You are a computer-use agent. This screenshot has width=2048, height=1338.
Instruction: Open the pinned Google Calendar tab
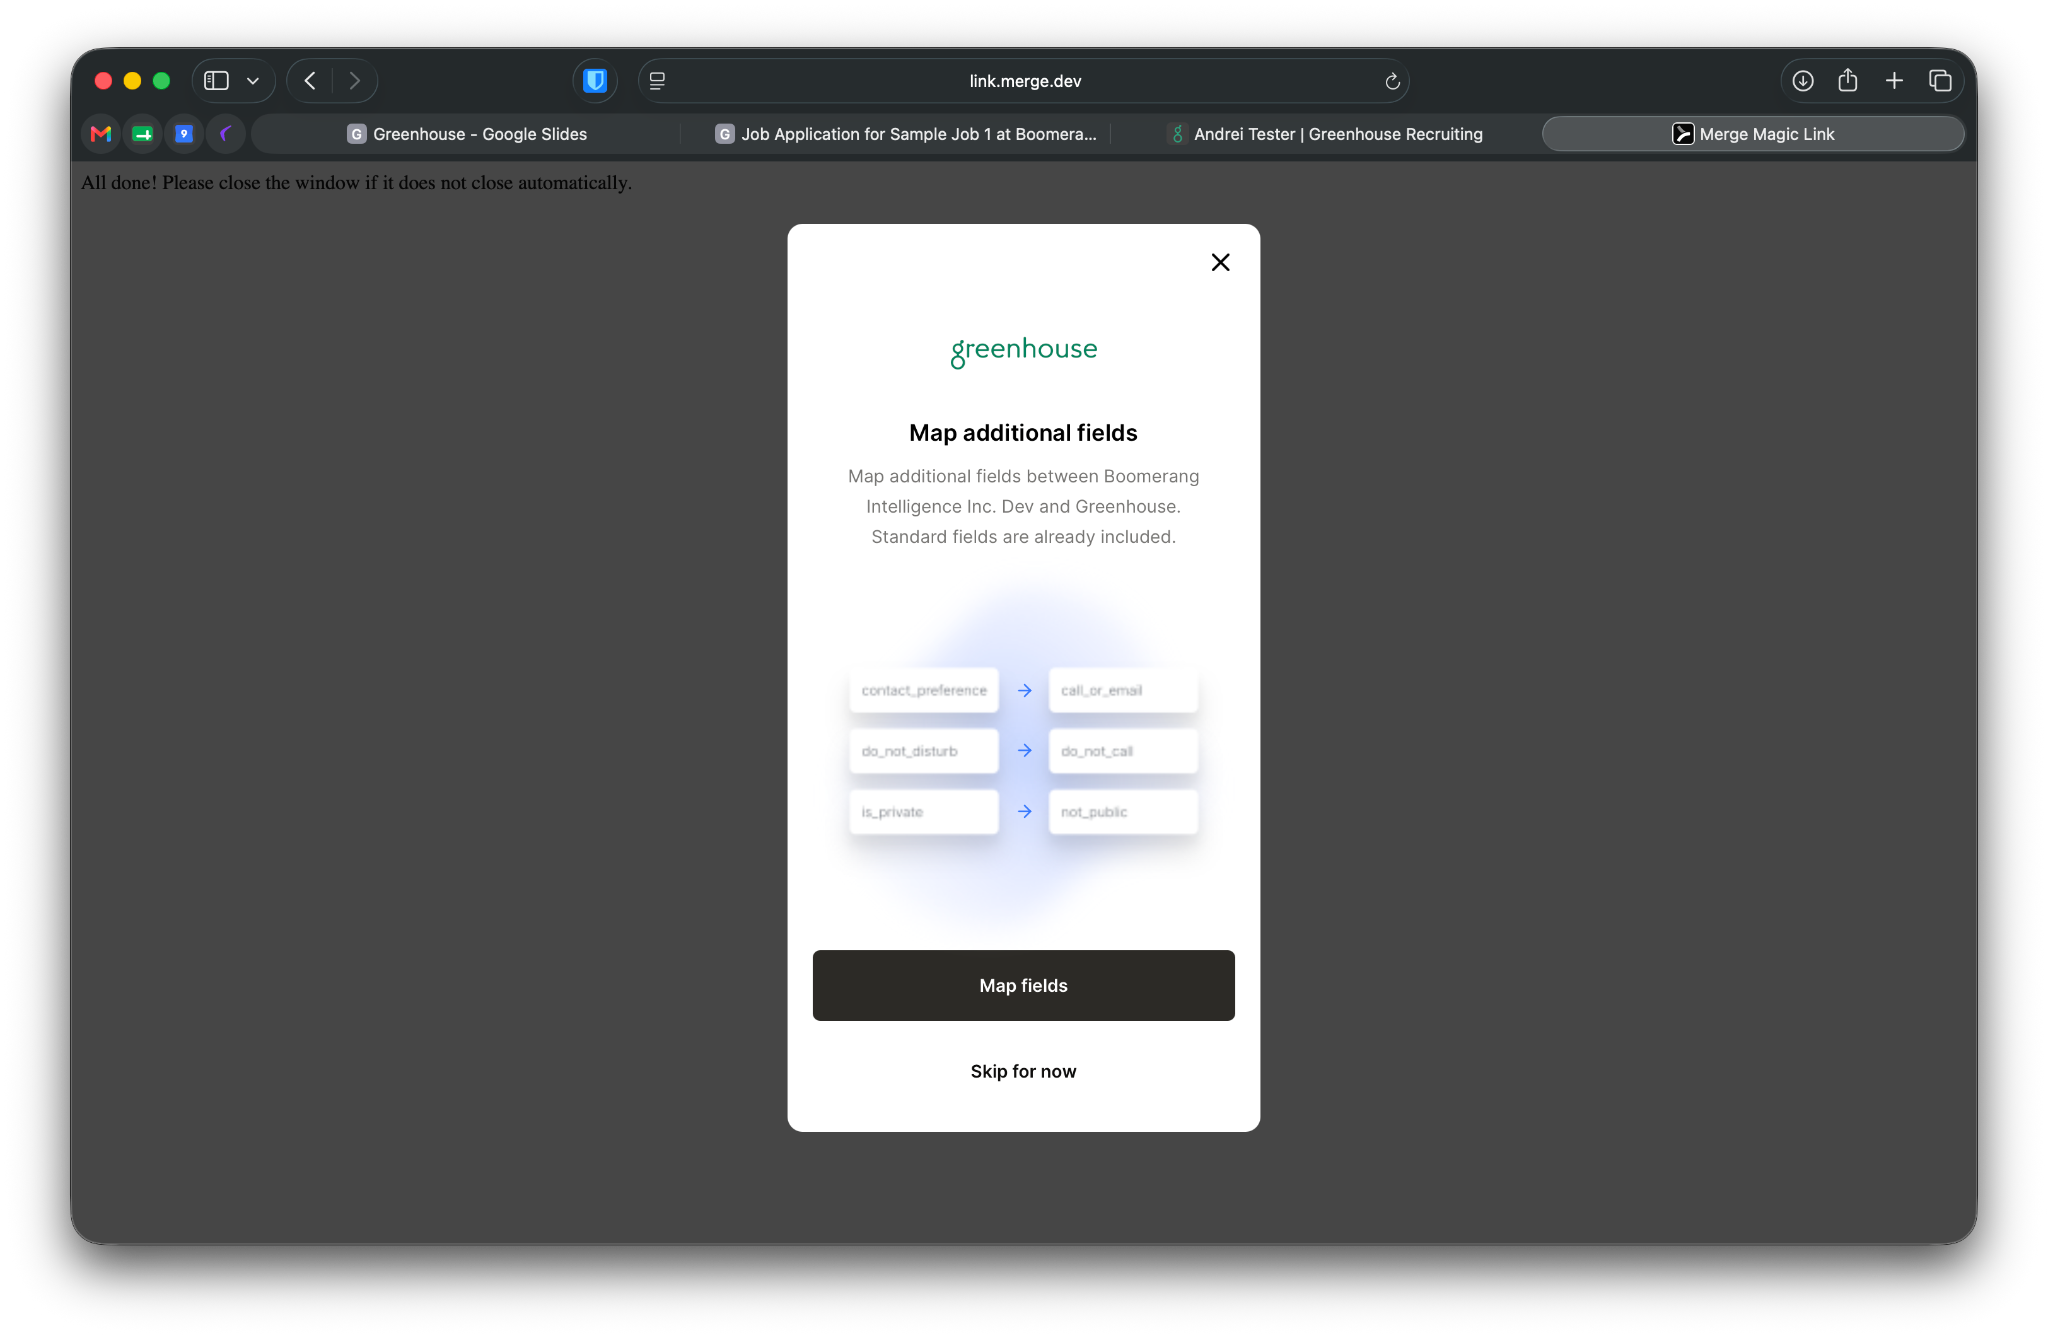pyautogui.click(x=184, y=134)
